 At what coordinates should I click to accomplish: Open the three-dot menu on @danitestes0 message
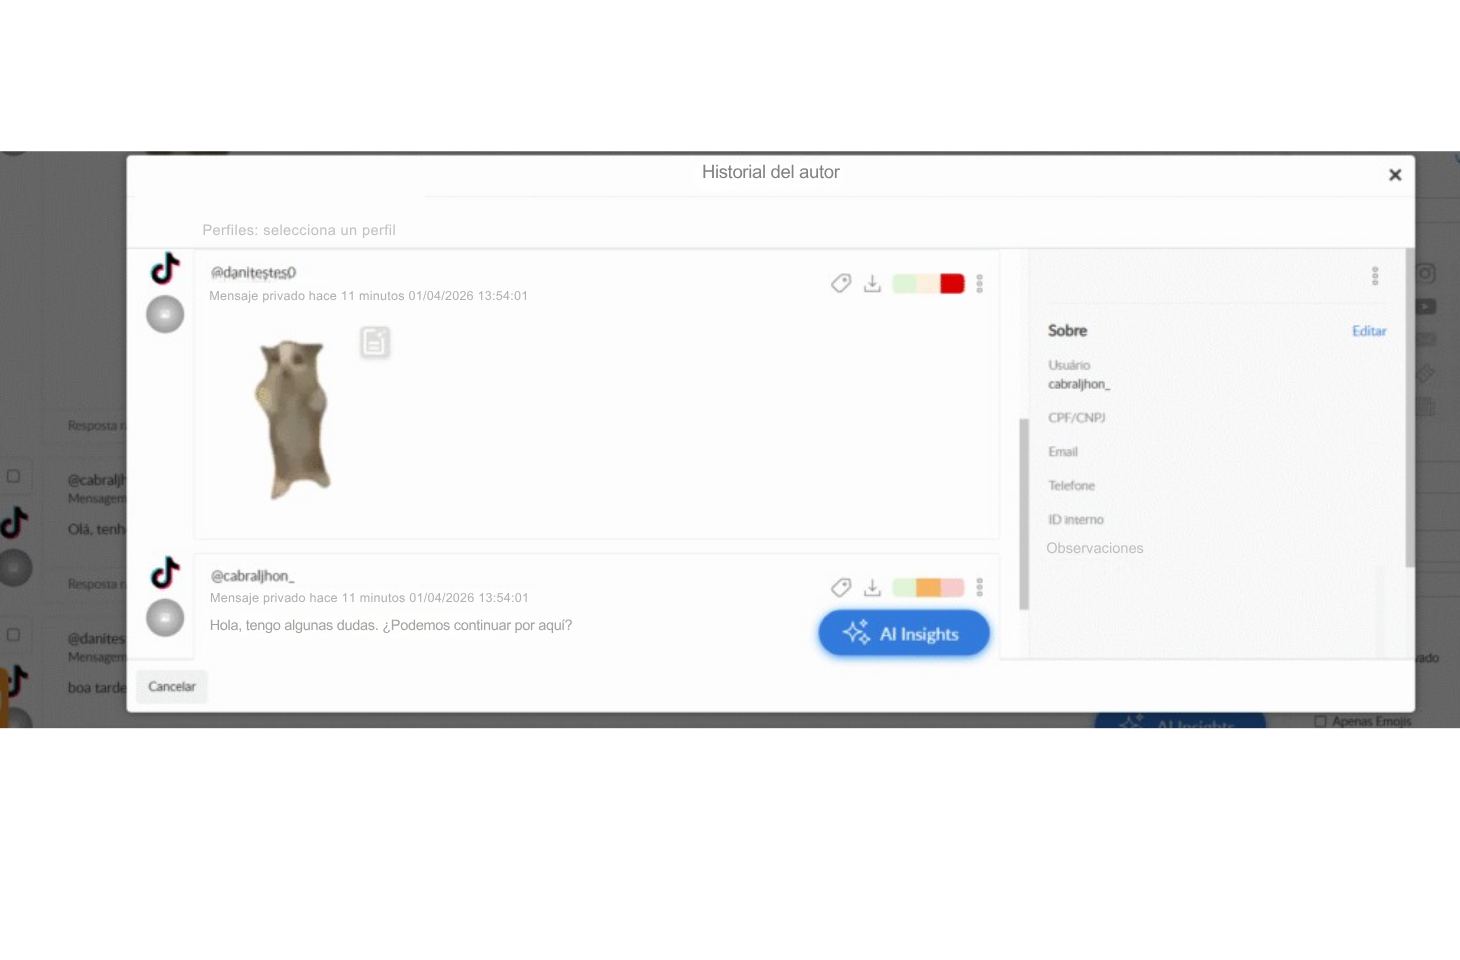tap(980, 284)
